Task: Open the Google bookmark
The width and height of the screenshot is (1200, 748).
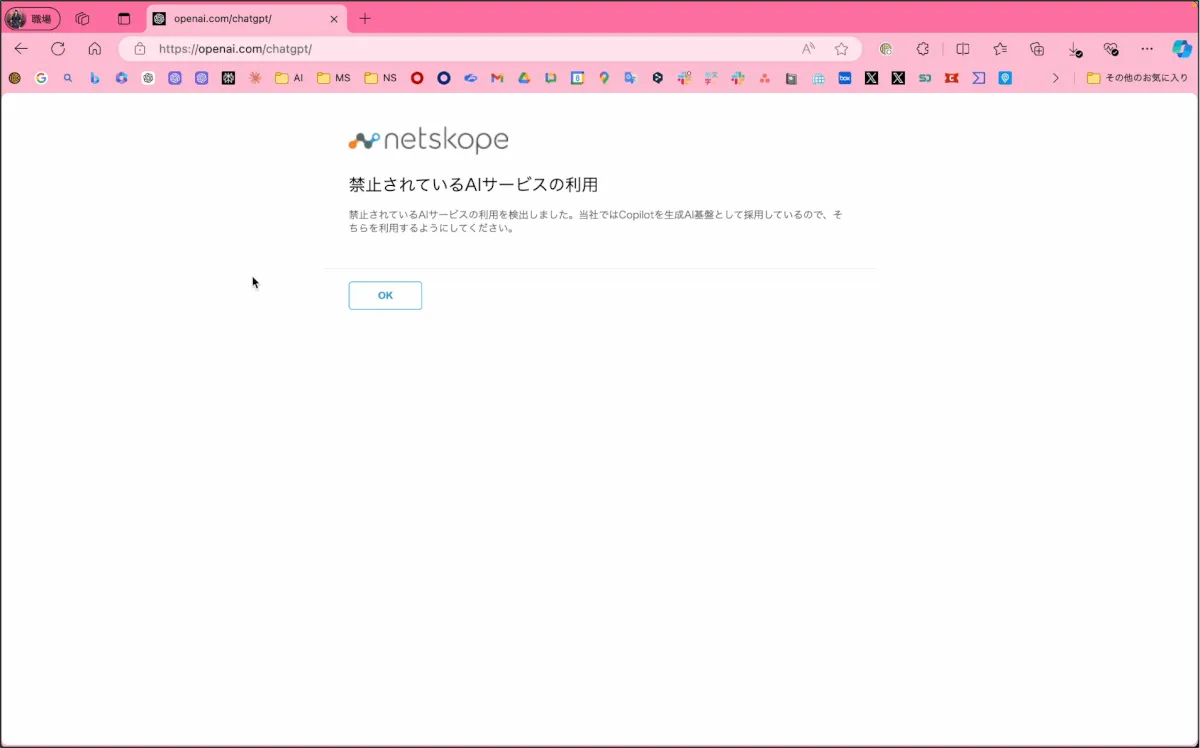Action: tap(41, 78)
